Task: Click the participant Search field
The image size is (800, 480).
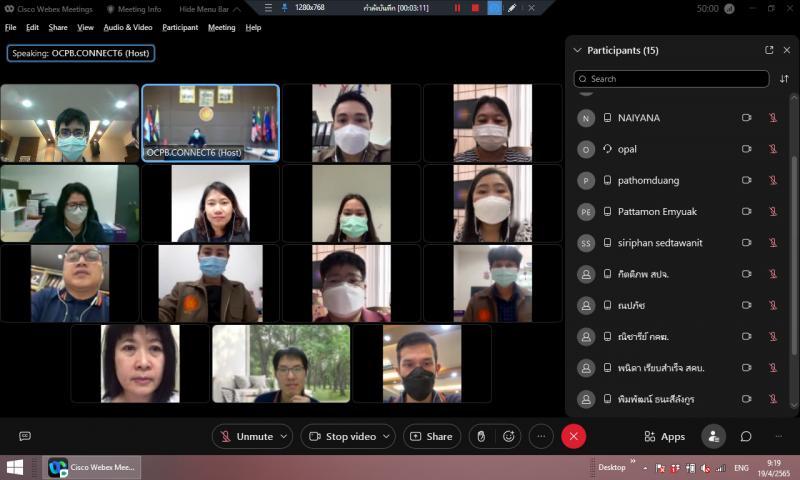Action: [672, 79]
